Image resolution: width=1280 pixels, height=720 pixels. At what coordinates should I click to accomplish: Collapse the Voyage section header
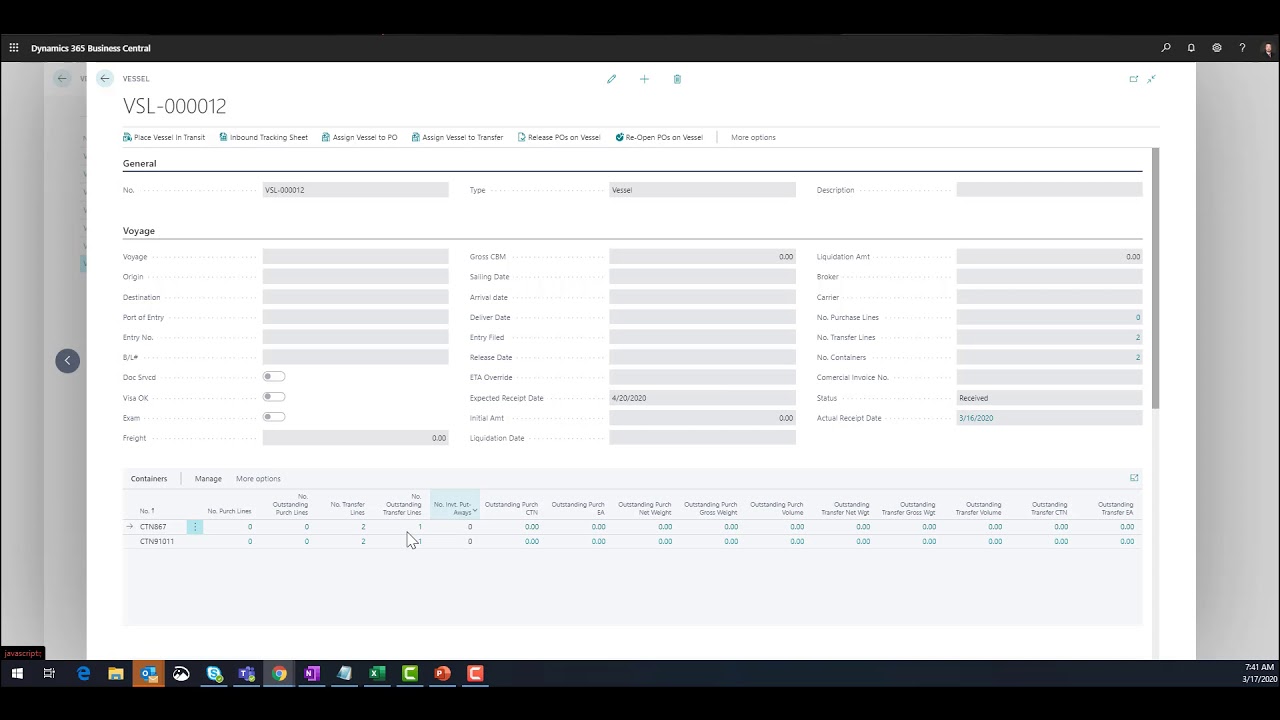coord(139,231)
